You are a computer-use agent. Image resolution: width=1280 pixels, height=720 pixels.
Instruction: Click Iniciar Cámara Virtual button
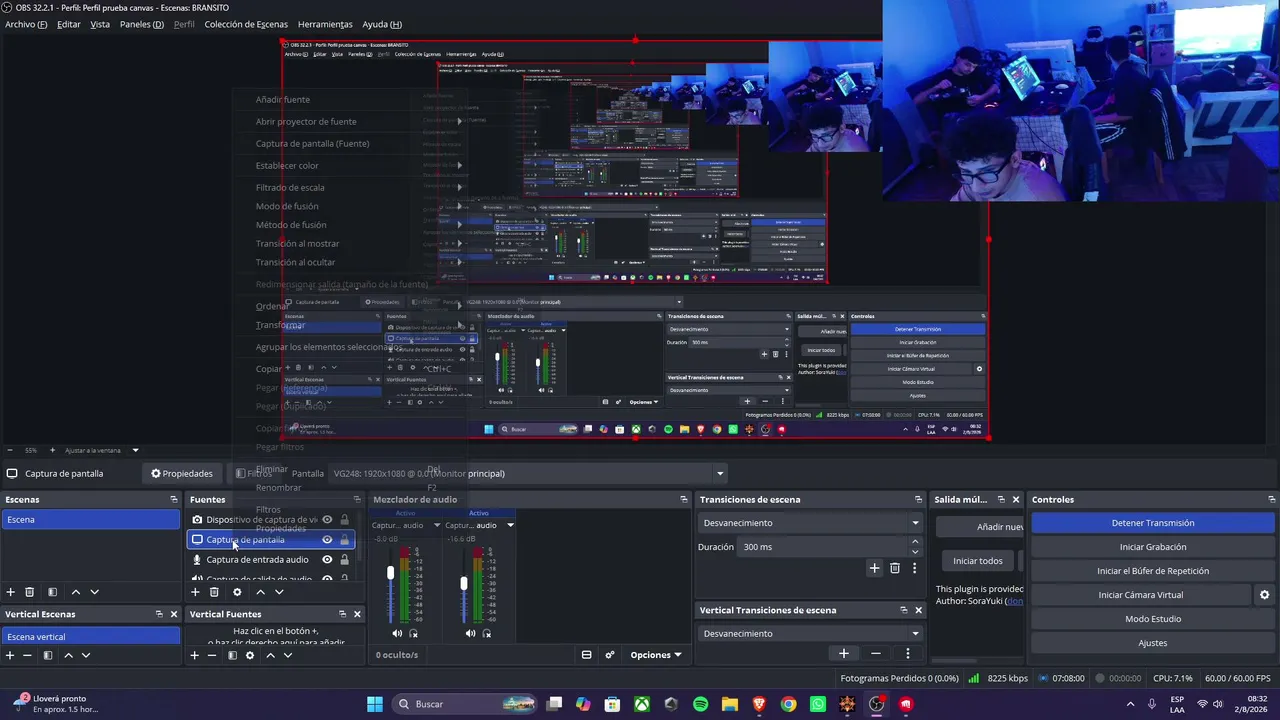(x=1141, y=595)
